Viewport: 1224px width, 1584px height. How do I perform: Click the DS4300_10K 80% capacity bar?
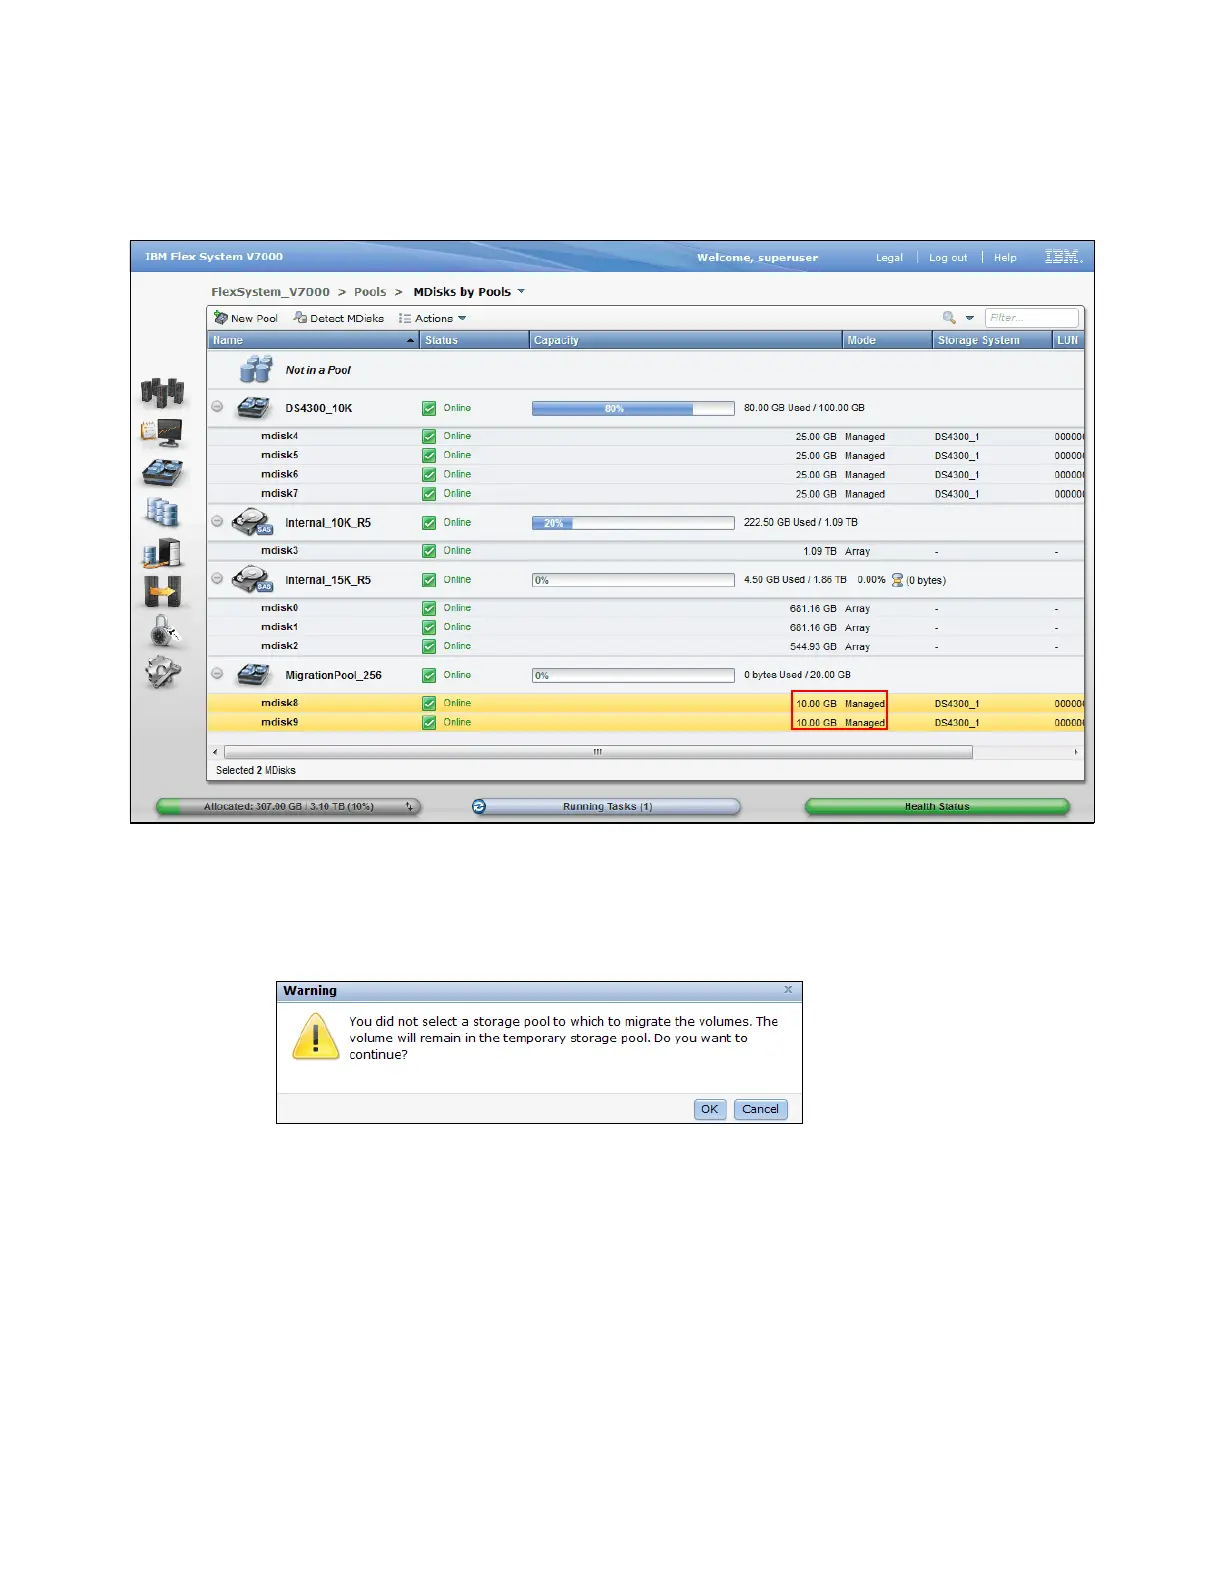633,408
